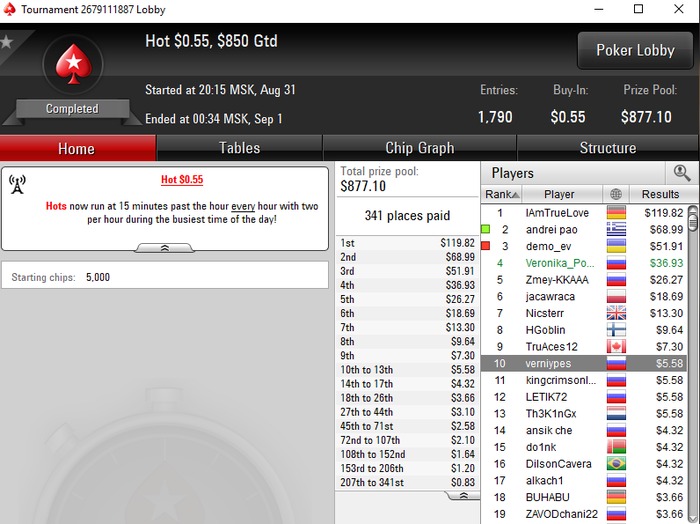
Task: Click the players list scrollbar thumb
Action: point(693,219)
